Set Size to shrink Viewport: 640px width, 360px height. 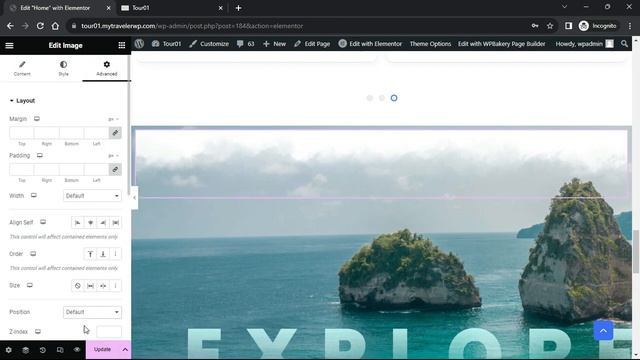click(103, 286)
